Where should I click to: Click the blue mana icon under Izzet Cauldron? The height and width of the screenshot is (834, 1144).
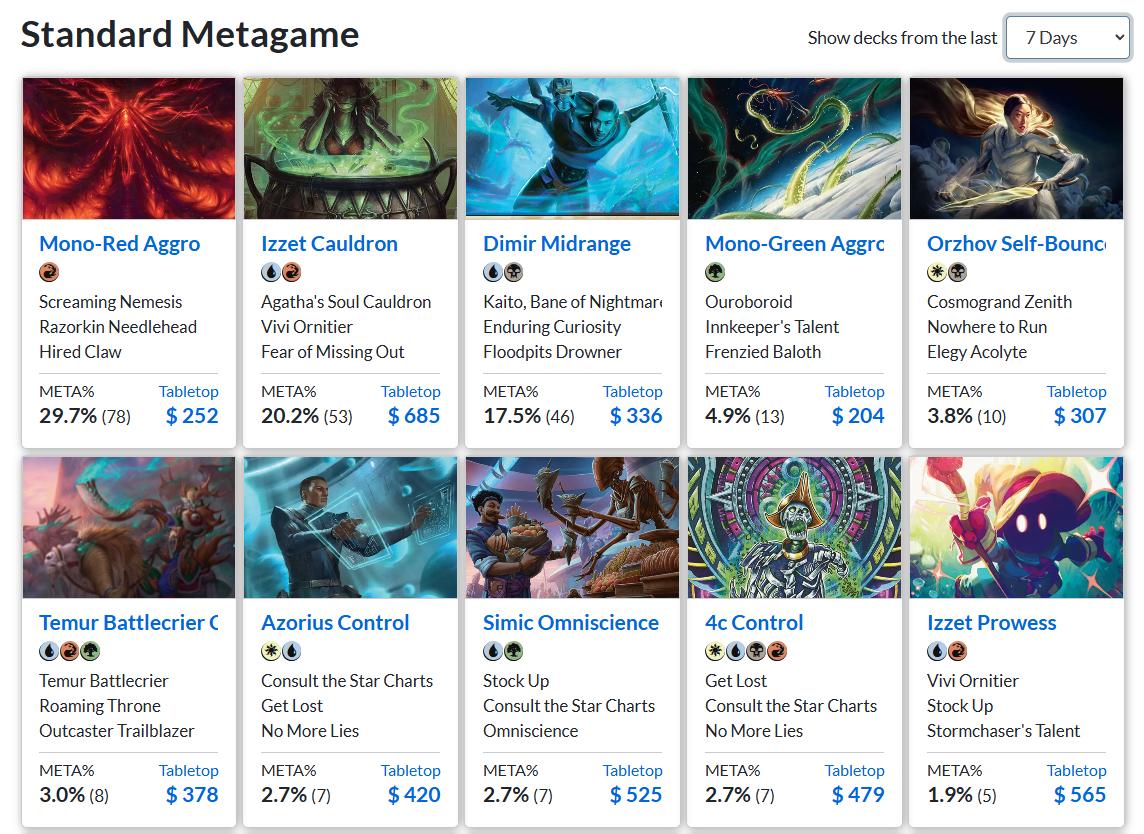pos(271,272)
